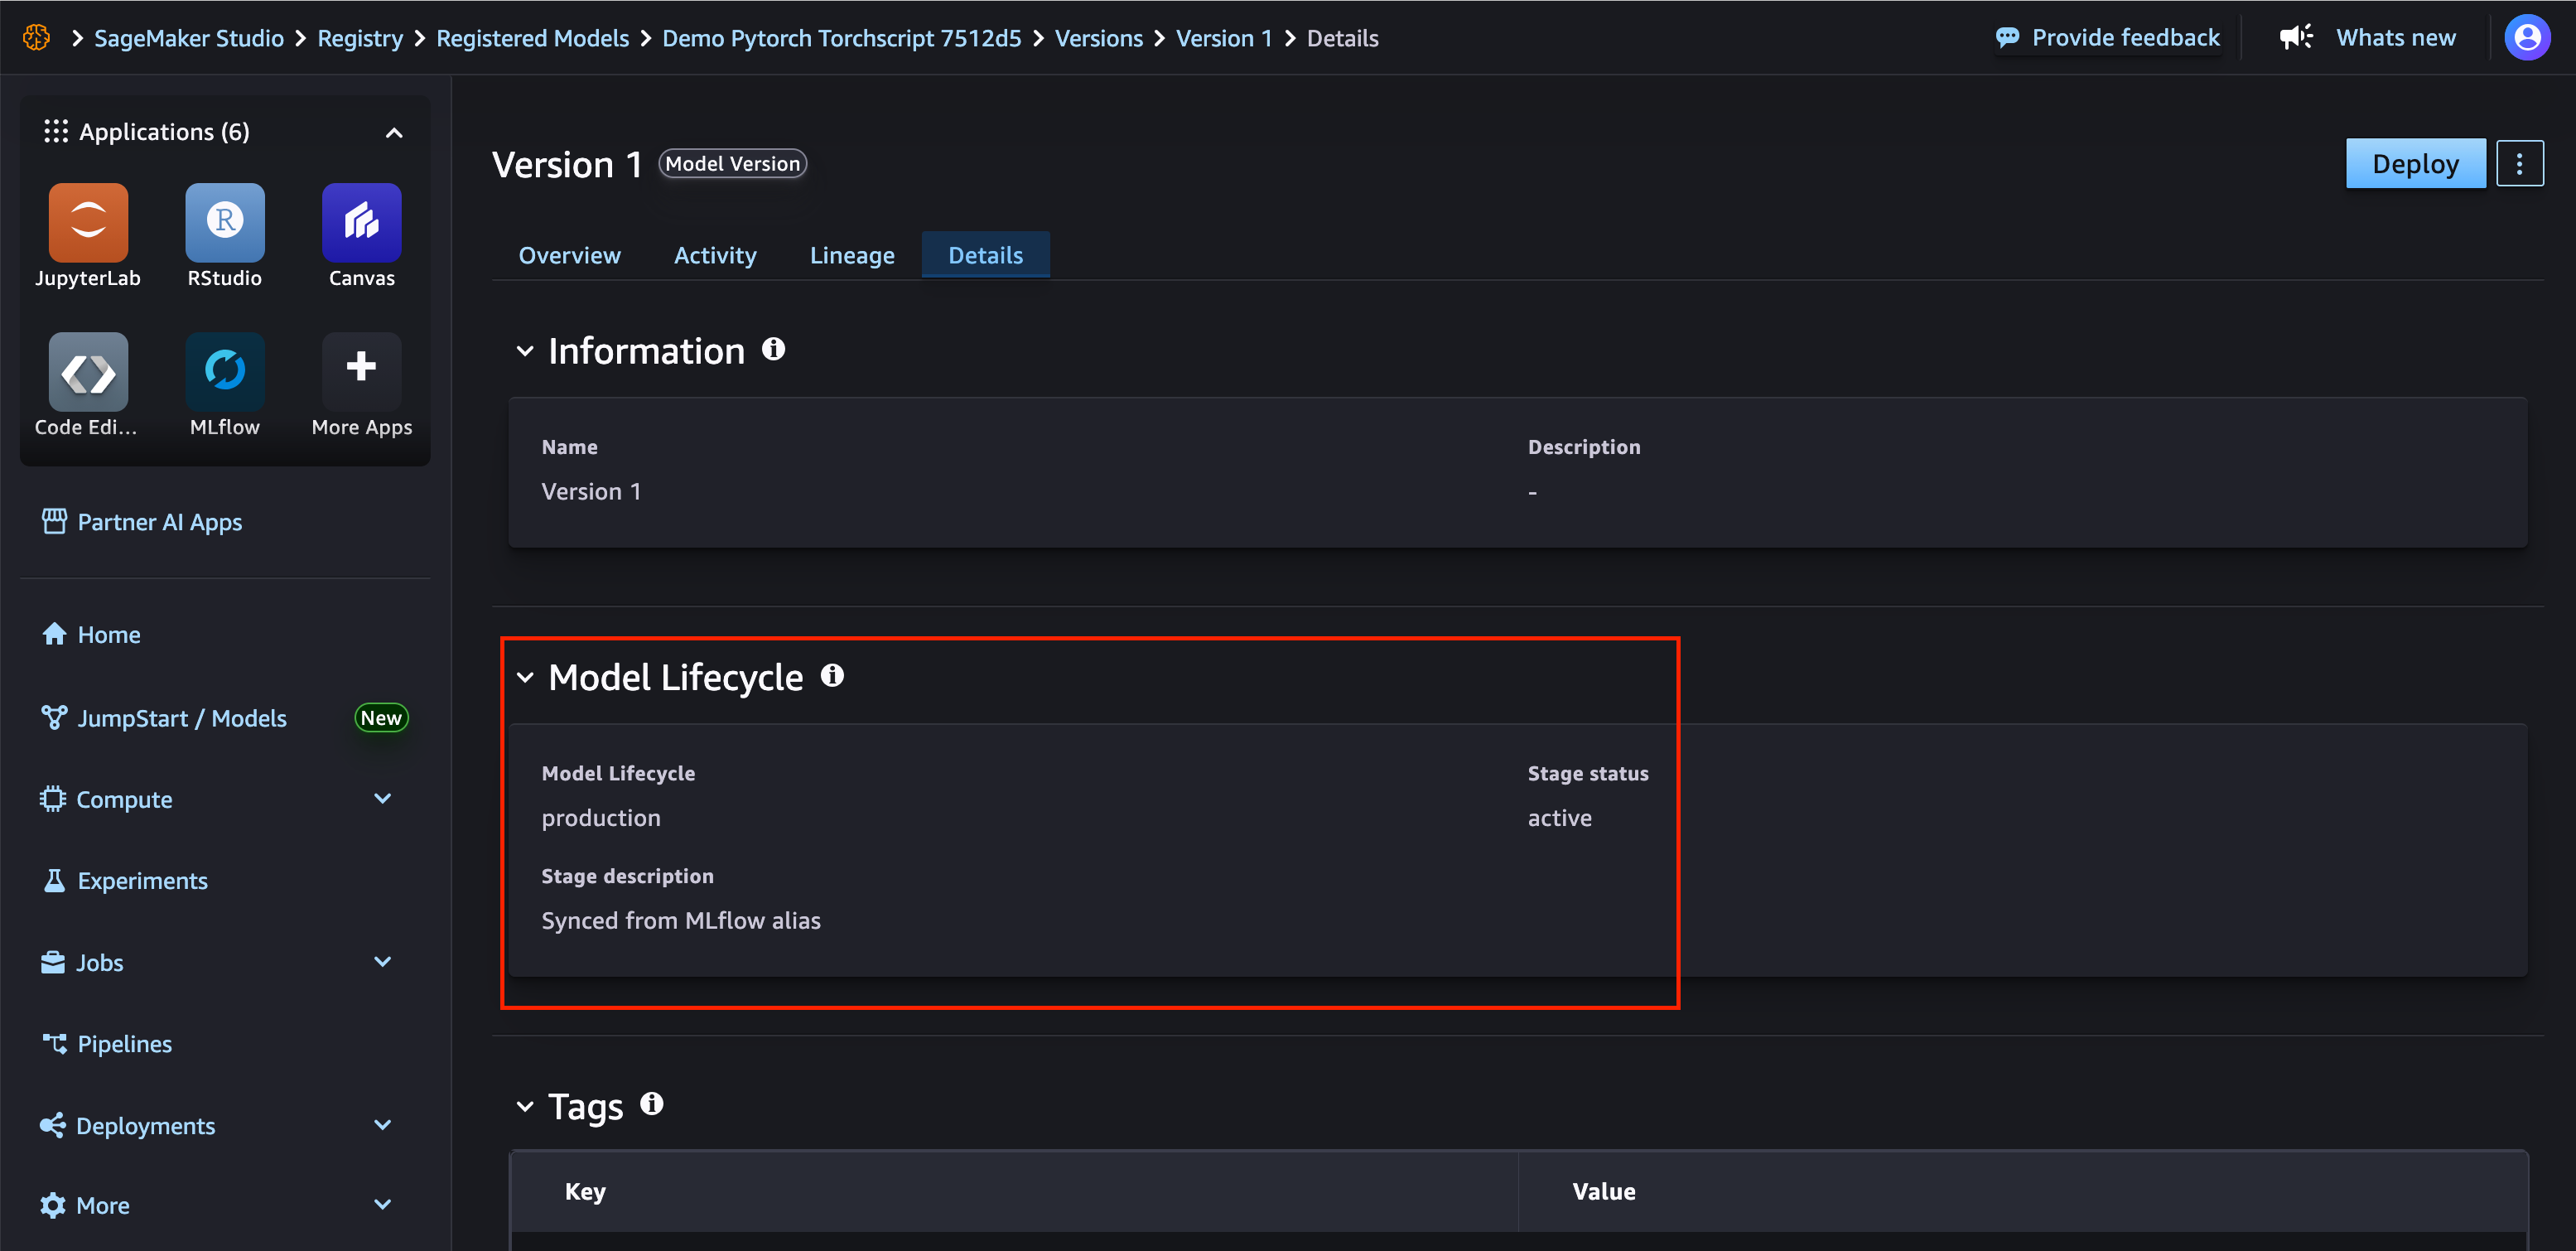This screenshot has width=2576, height=1251.
Task: Click the Deployments icon in sidebar
Action: coord(53,1125)
